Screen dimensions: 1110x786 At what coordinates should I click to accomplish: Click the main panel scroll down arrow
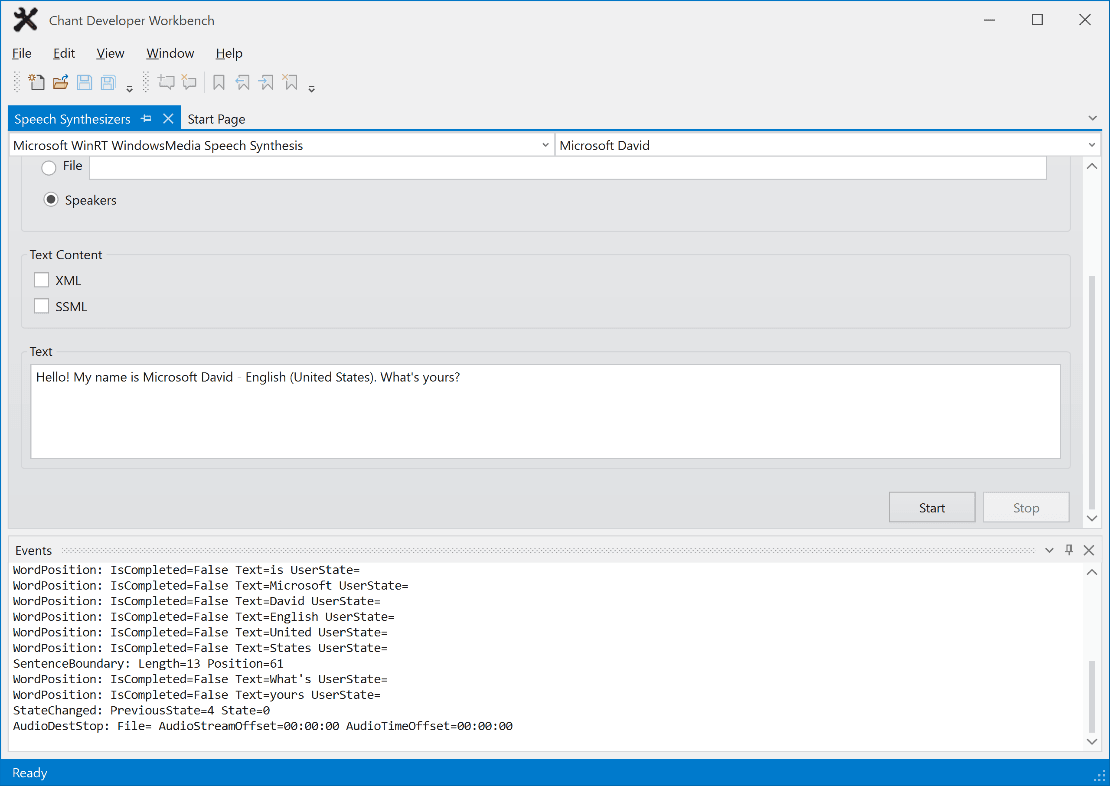1092,518
